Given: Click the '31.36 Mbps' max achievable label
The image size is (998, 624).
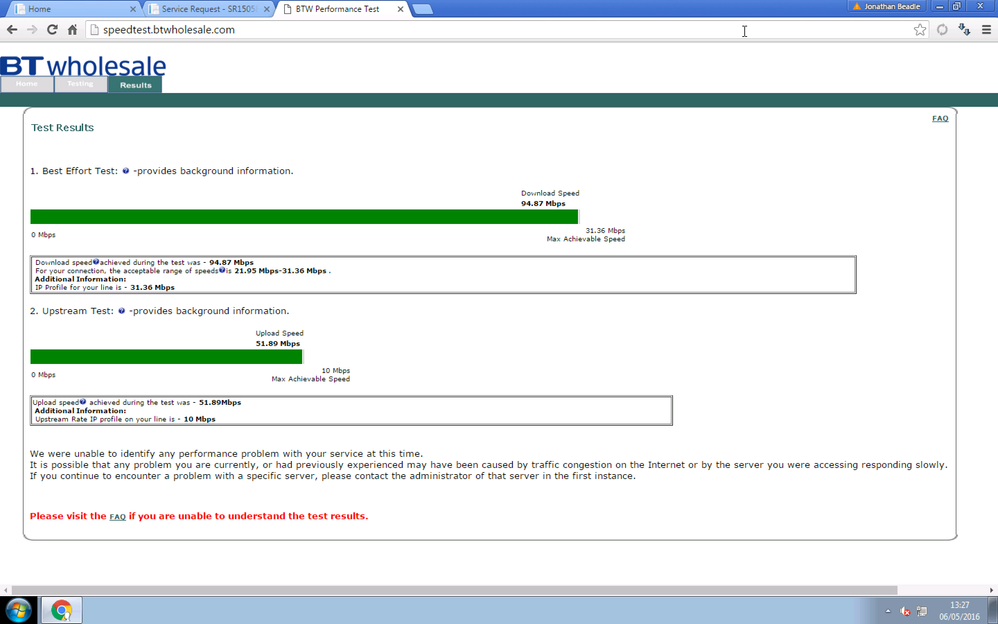Looking at the screenshot, I should point(605,230).
